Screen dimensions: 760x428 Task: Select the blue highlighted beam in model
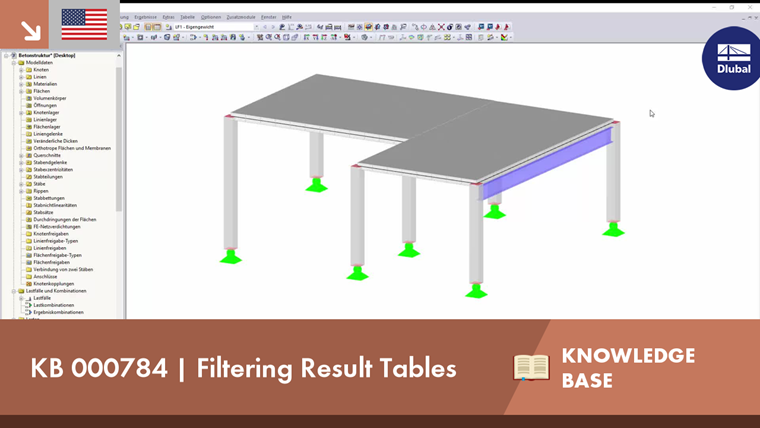(545, 165)
